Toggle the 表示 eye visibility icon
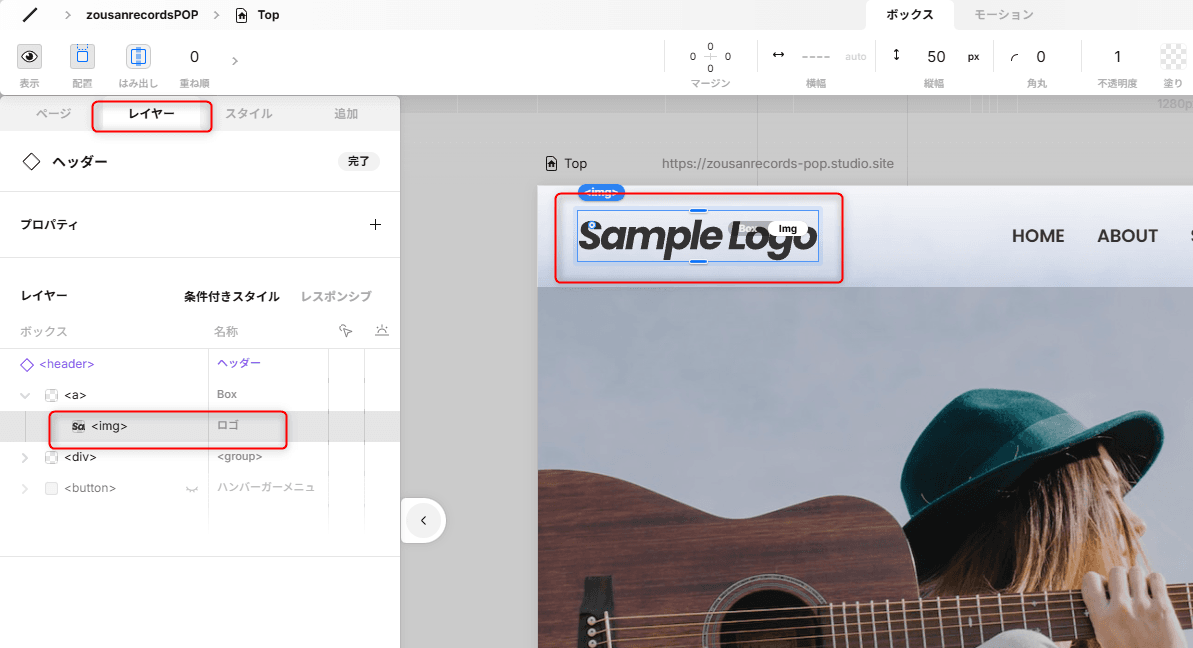Image resolution: width=1193 pixels, height=648 pixels. click(30, 57)
